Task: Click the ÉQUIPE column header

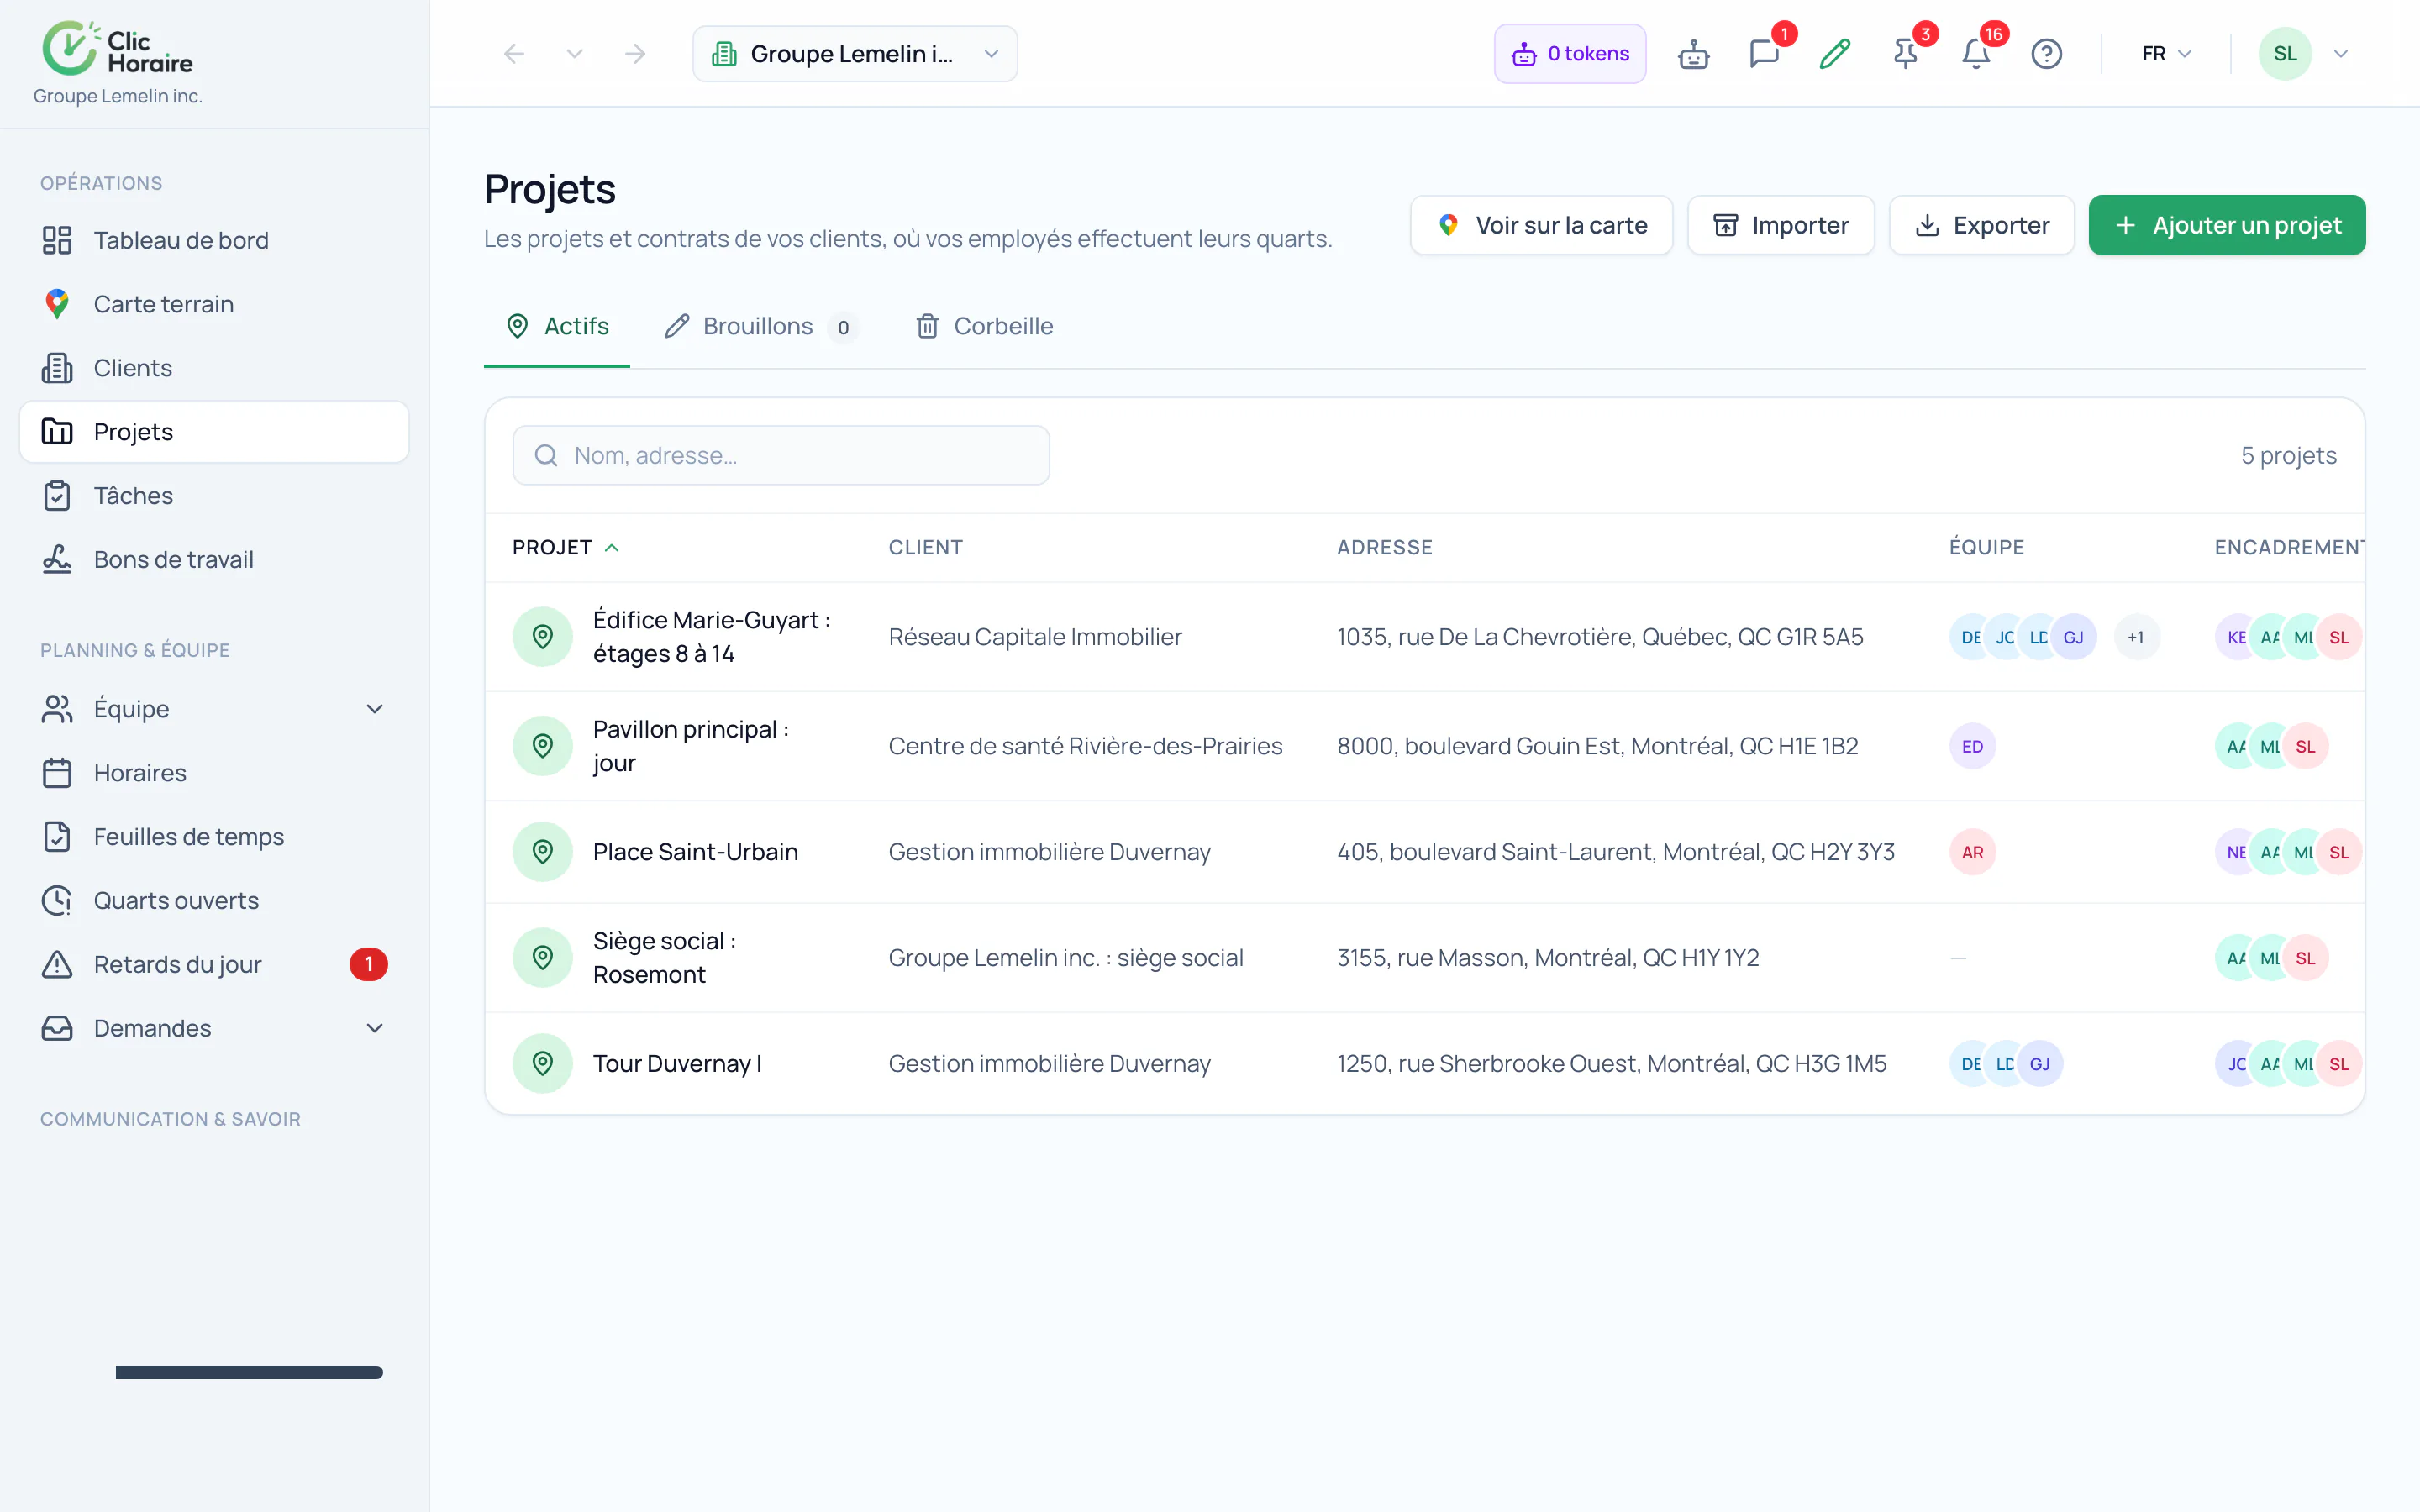Action: point(1986,548)
